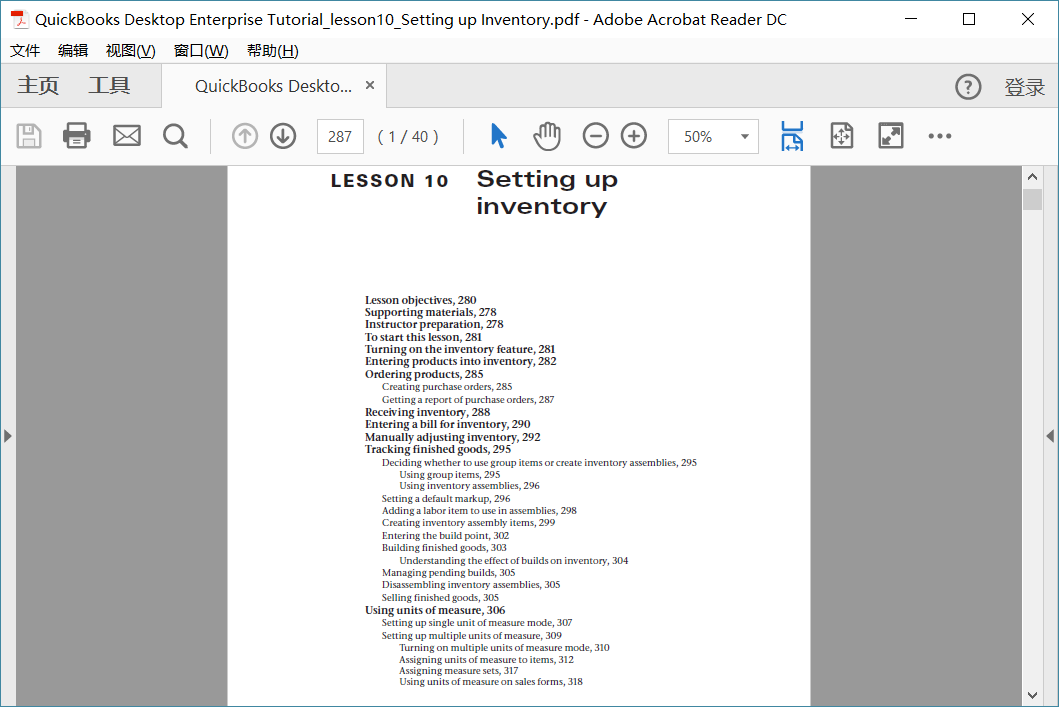Expand the right tools pane

1050,436
